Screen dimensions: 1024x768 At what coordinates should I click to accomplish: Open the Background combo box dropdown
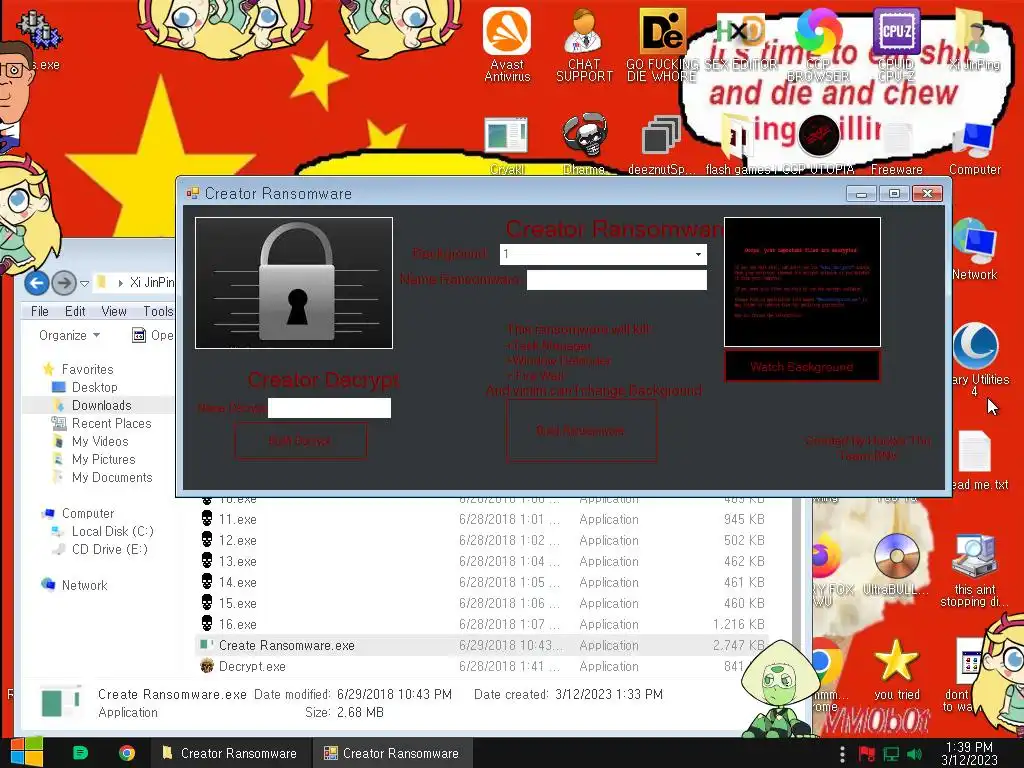tap(698, 254)
